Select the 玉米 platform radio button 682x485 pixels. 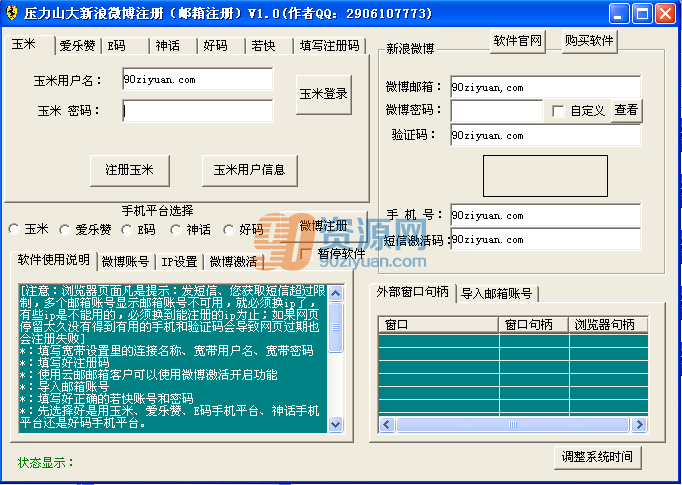click(x=14, y=229)
